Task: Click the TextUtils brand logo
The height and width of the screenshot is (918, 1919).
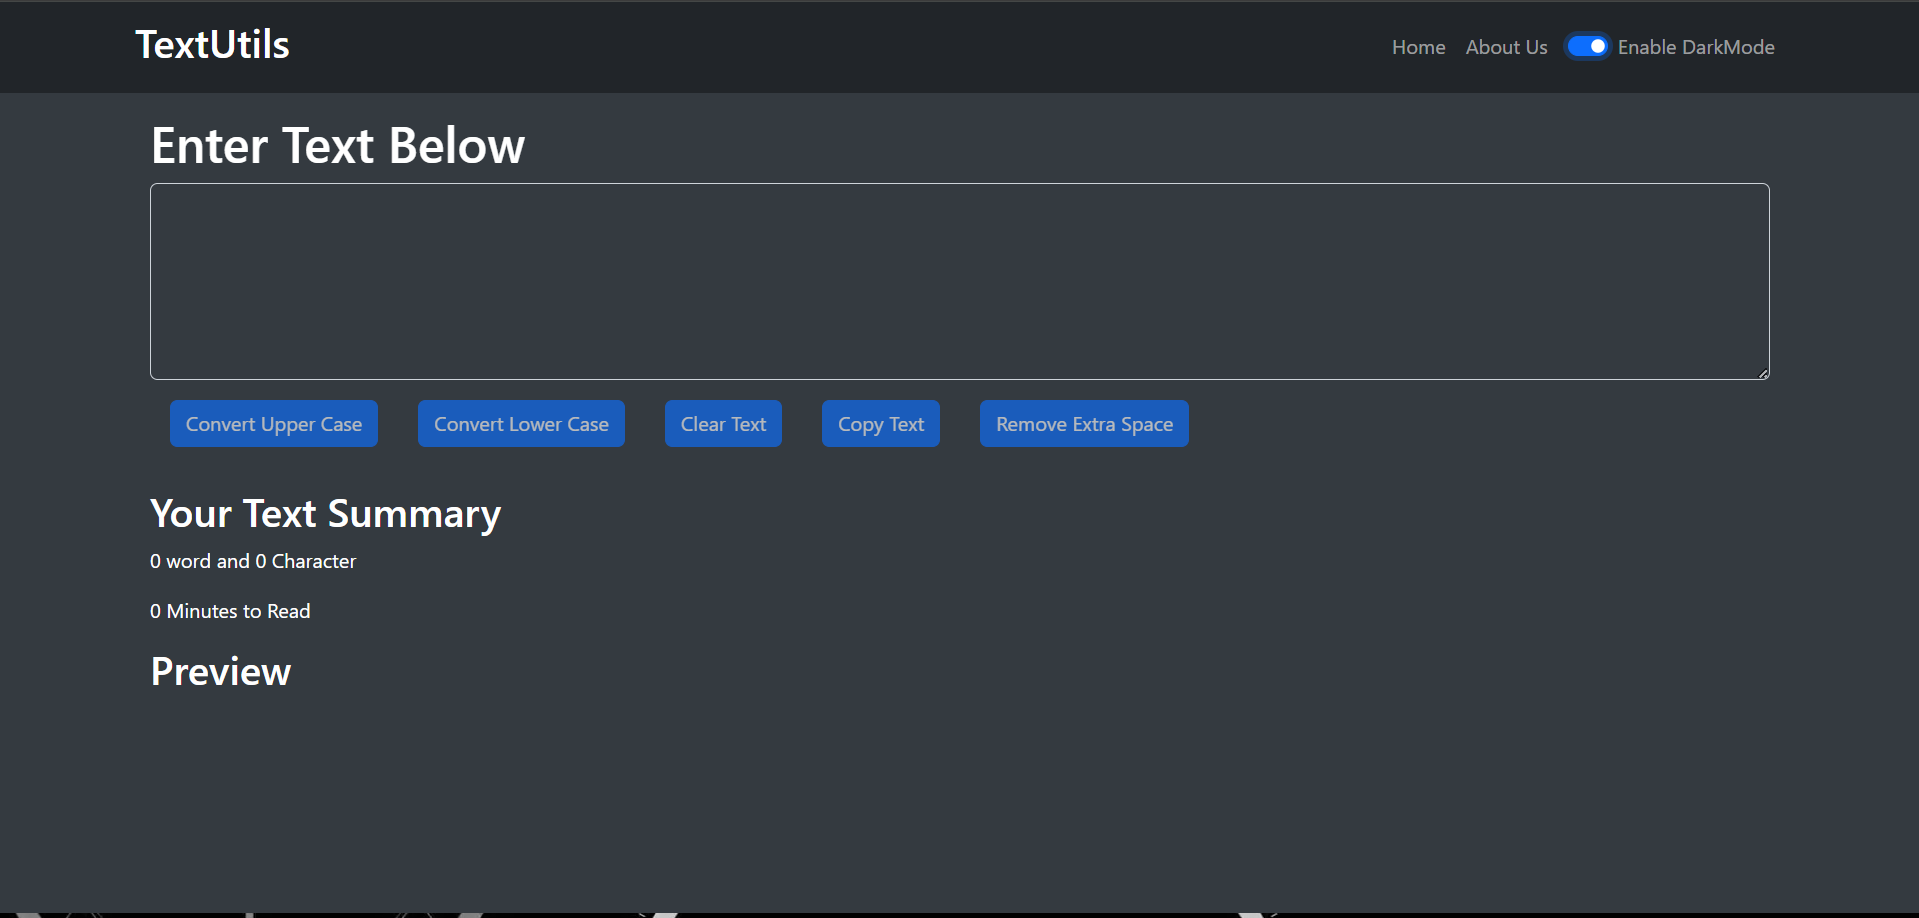Action: pos(212,45)
